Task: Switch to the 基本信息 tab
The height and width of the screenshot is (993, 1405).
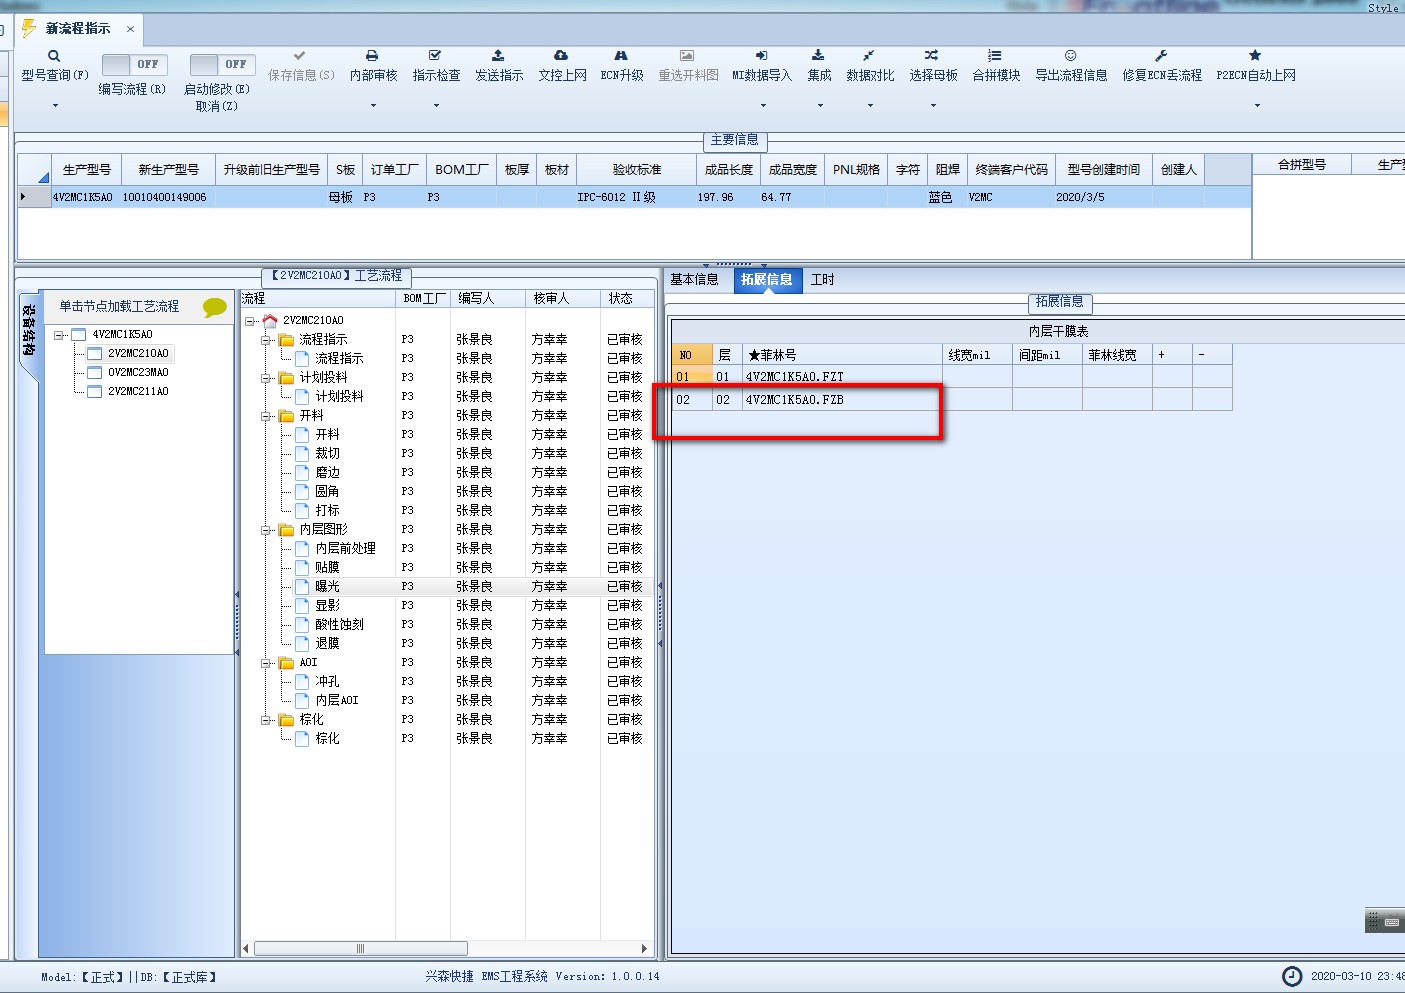Action: [694, 280]
